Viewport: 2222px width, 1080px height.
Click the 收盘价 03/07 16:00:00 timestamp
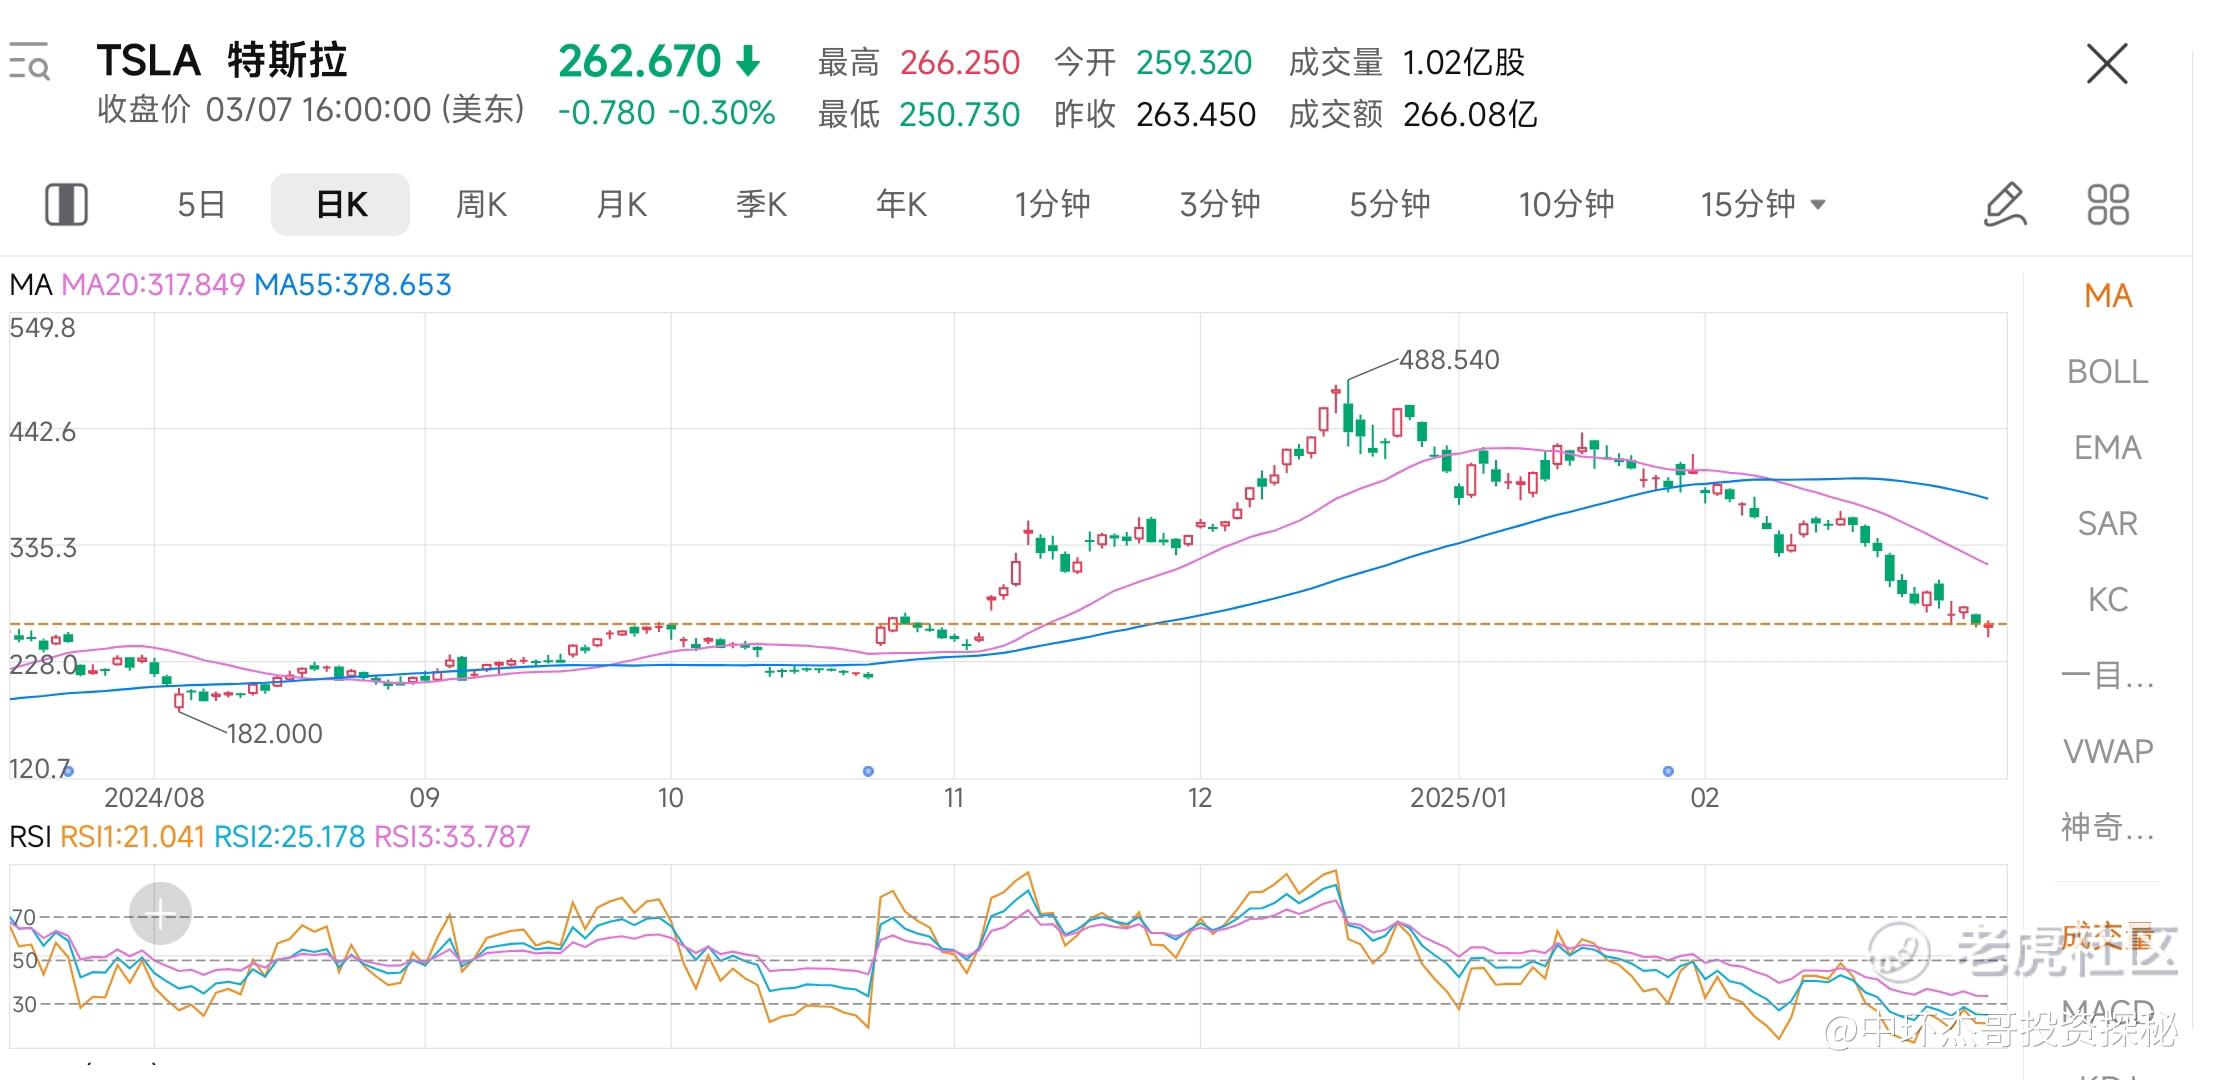click(x=311, y=109)
